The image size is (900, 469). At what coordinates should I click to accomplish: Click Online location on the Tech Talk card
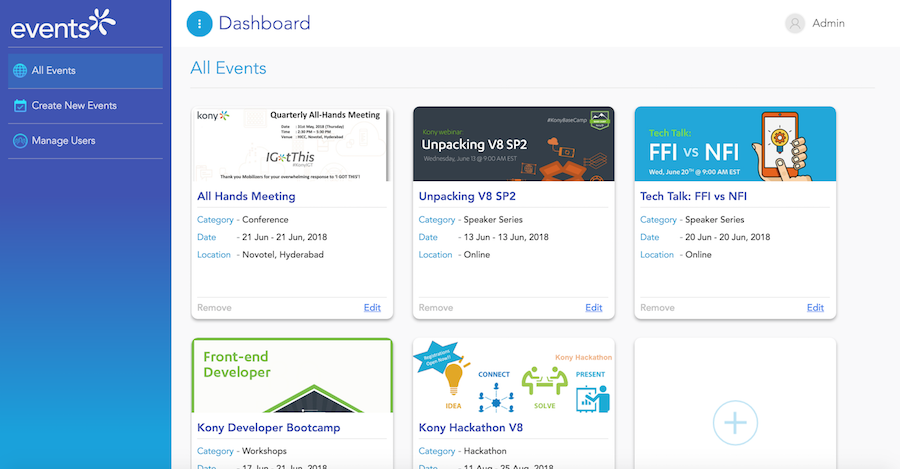tap(699, 255)
